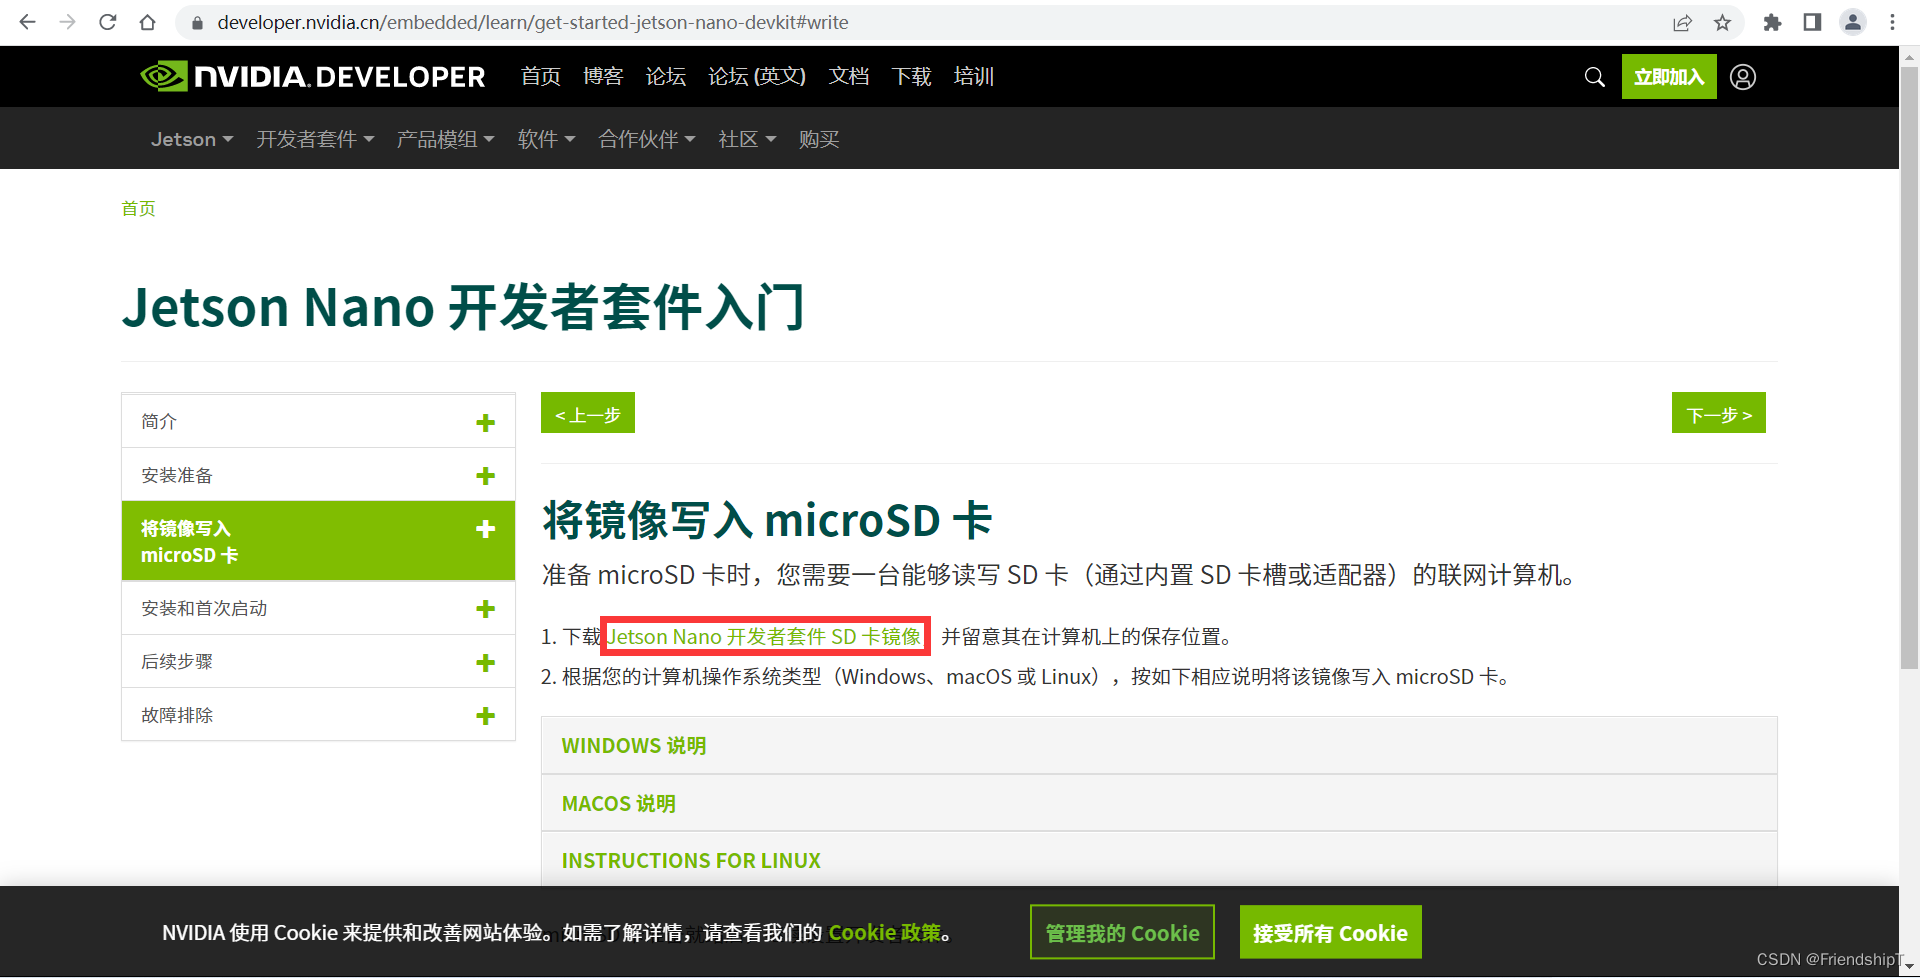Click the NVIDIA Developer logo
This screenshot has width=1920, height=978.
point(313,76)
